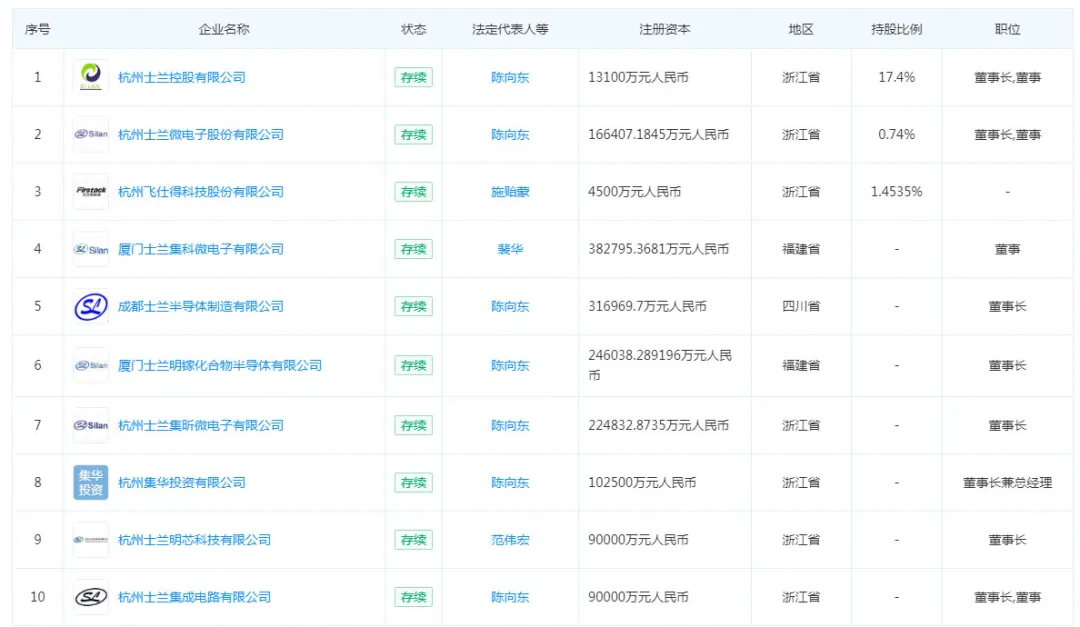1080x627 pixels.
Task: Click legal representative 施贻蒙
Action: [510, 192]
